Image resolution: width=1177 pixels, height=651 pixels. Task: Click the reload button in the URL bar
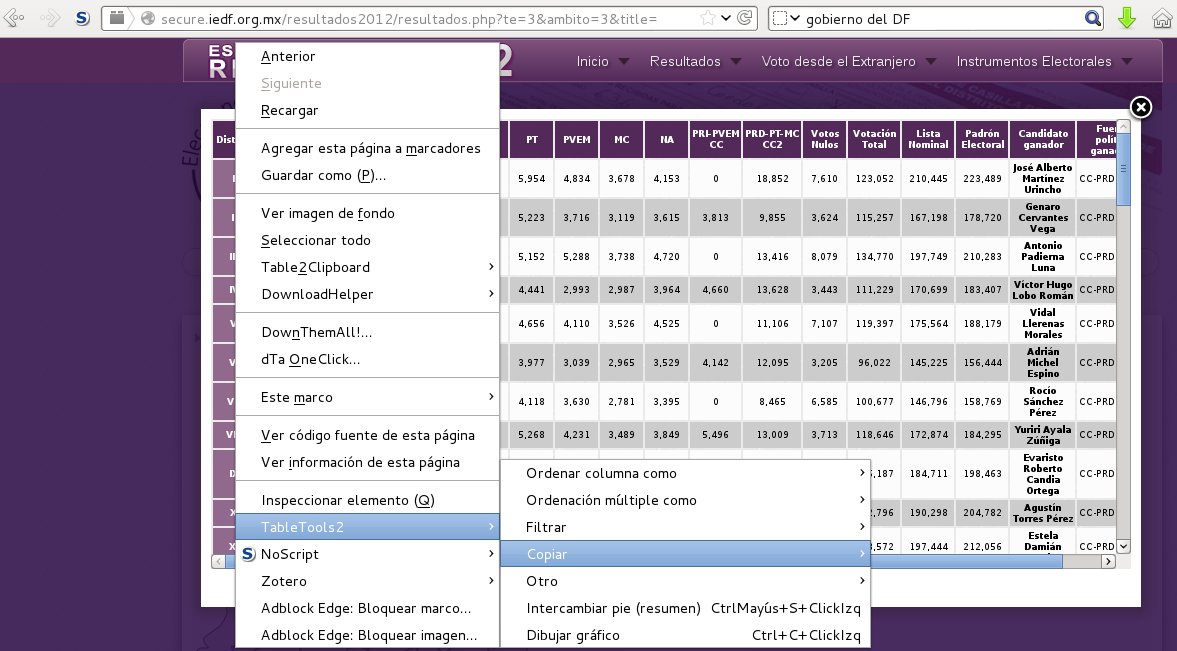tap(746, 18)
